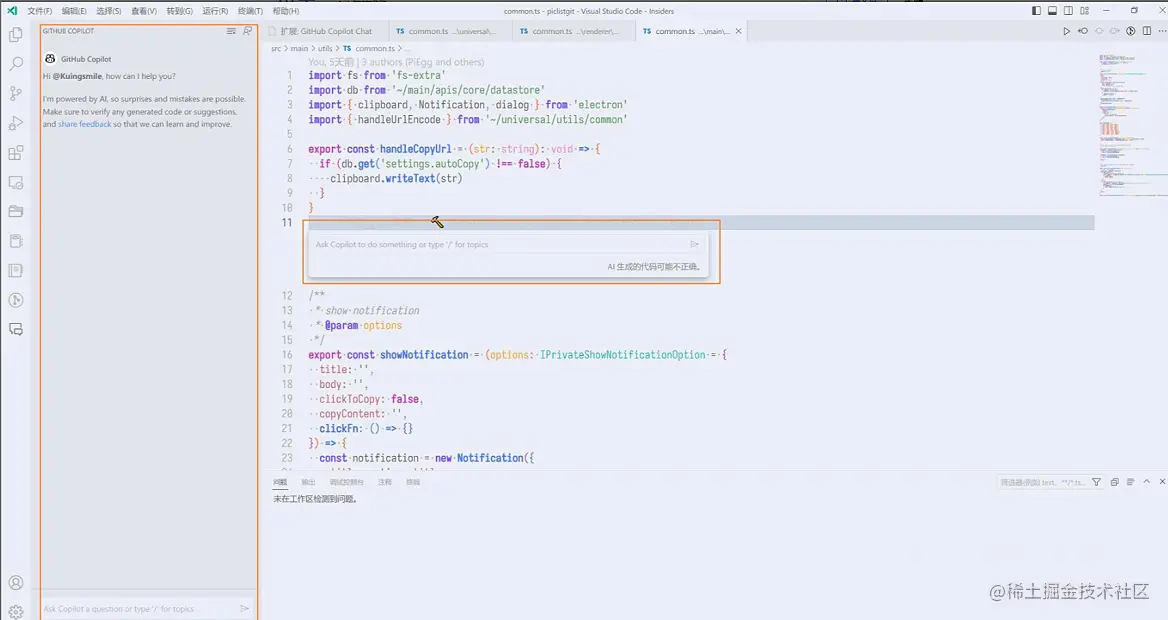Send the question in the Copilot chat sidebar
The height and width of the screenshot is (620, 1168).
click(244, 609)
